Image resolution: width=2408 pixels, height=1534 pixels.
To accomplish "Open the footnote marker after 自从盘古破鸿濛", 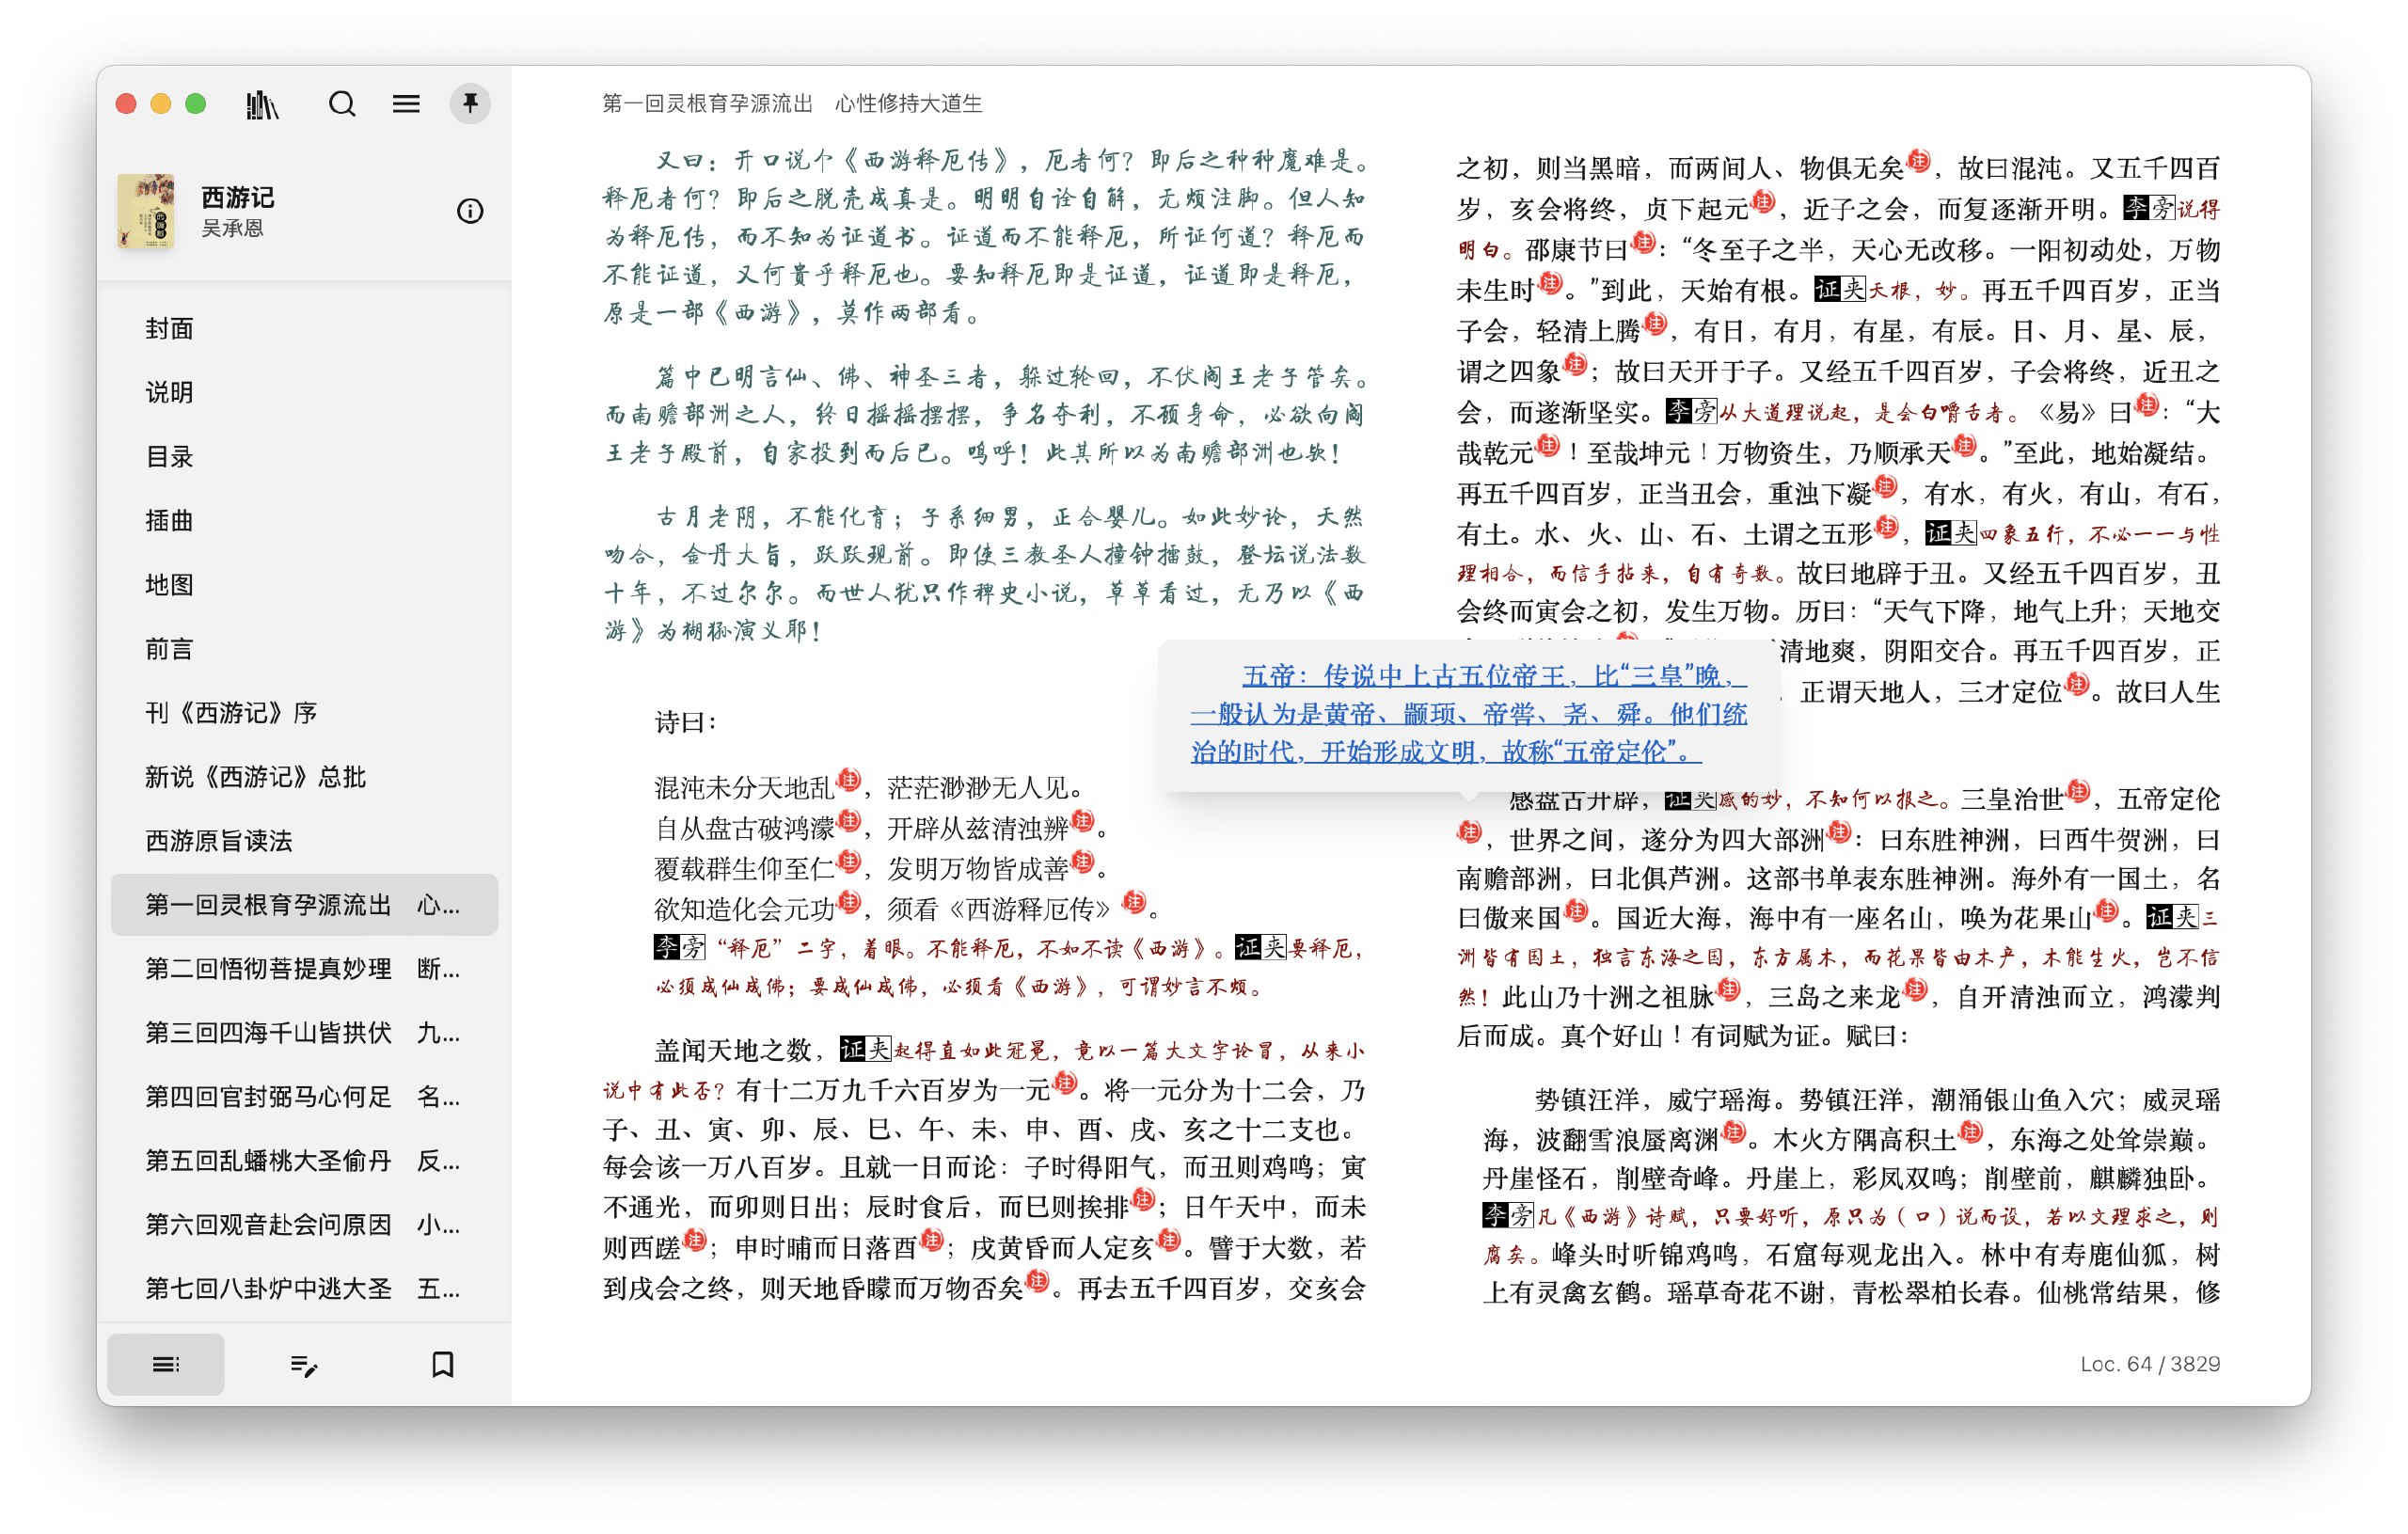I will [849, 820].
